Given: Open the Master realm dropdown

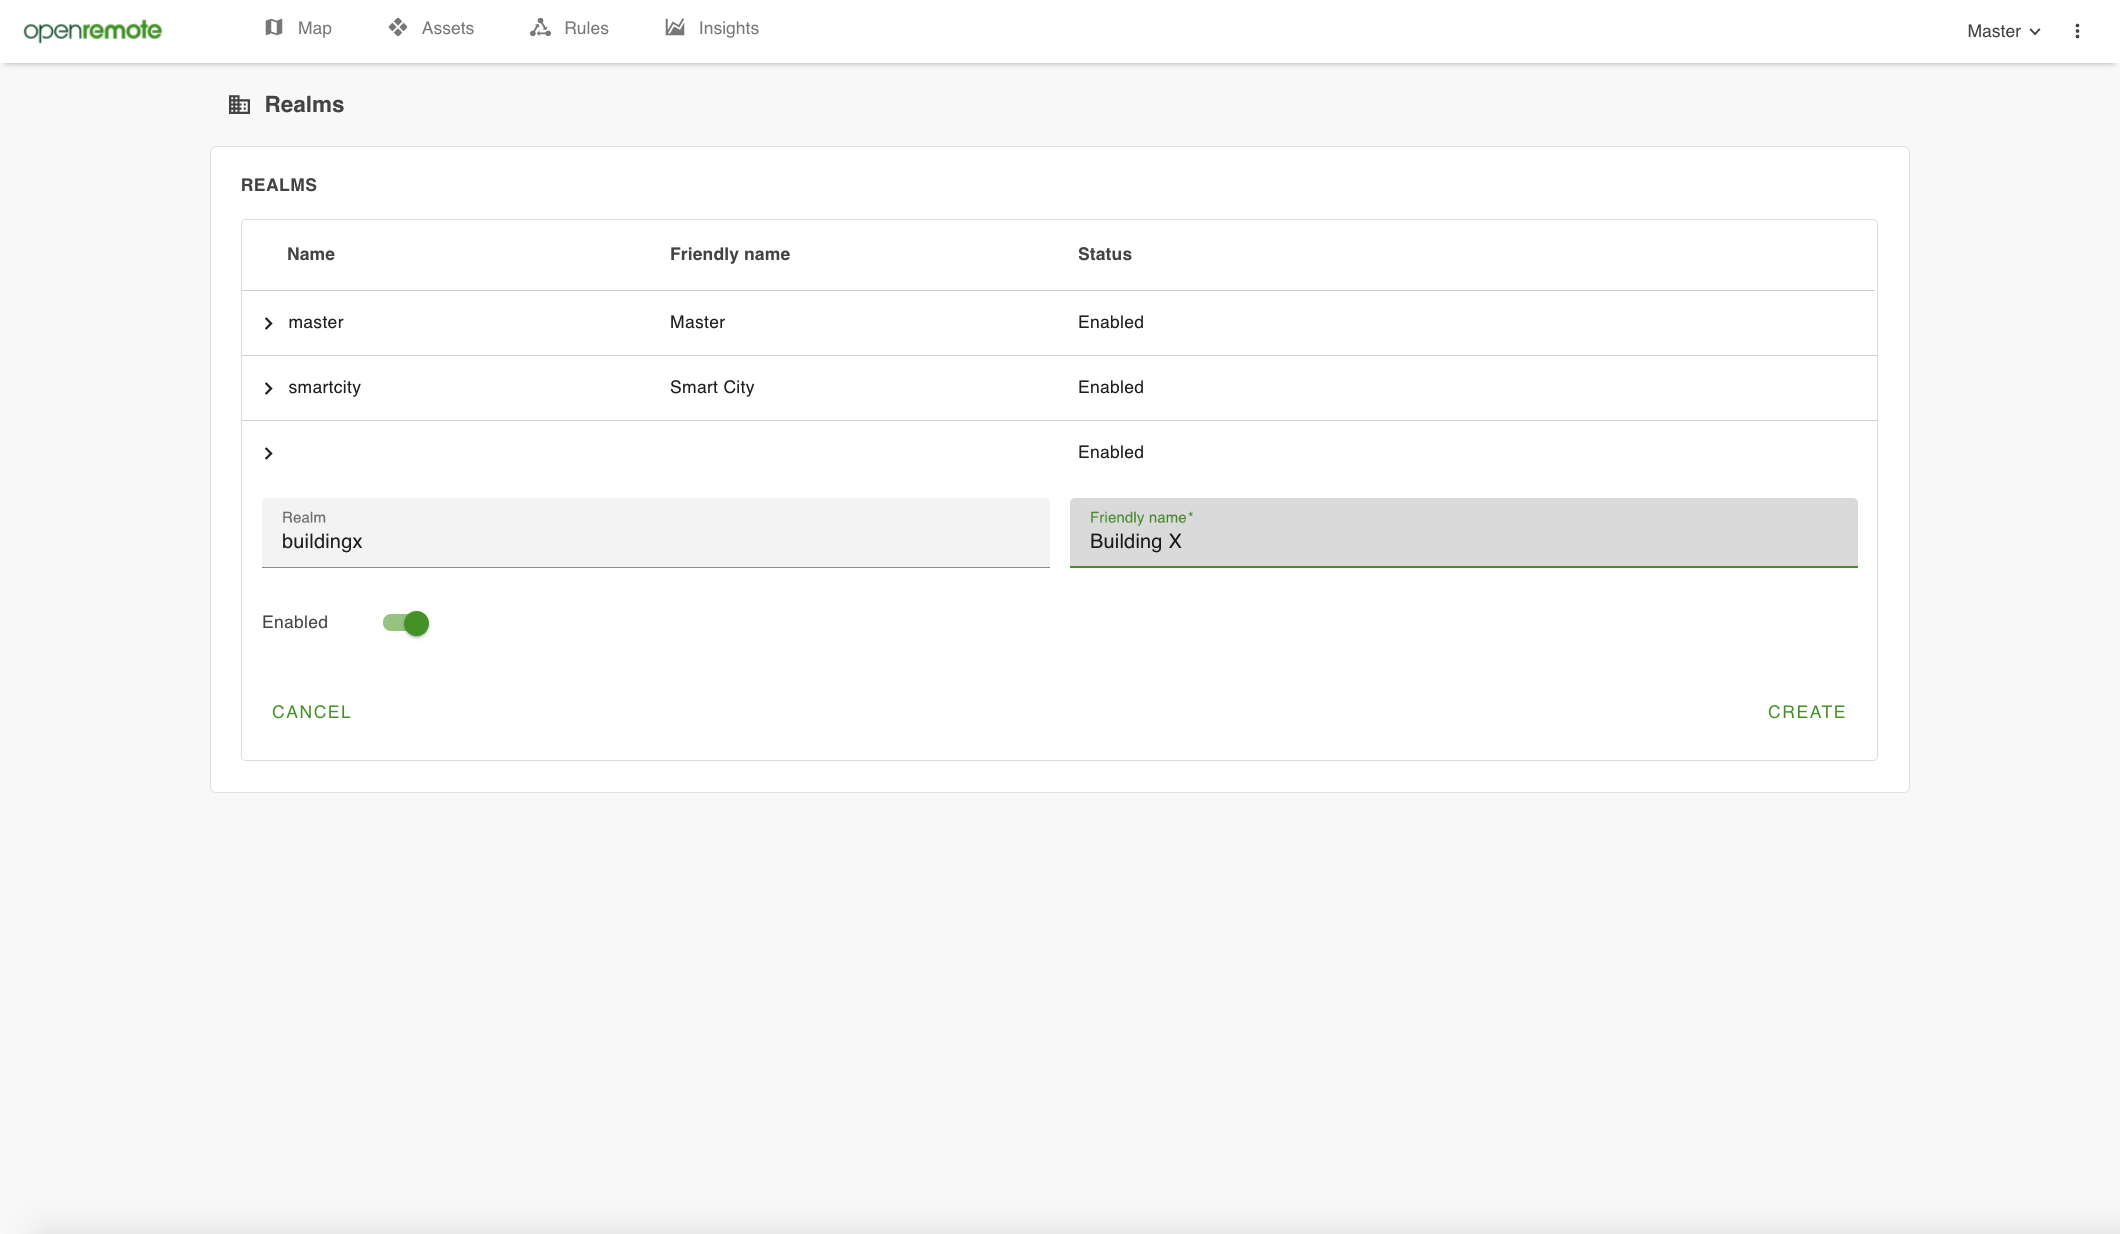Looking at the screenshot, I should point(2003,31).
